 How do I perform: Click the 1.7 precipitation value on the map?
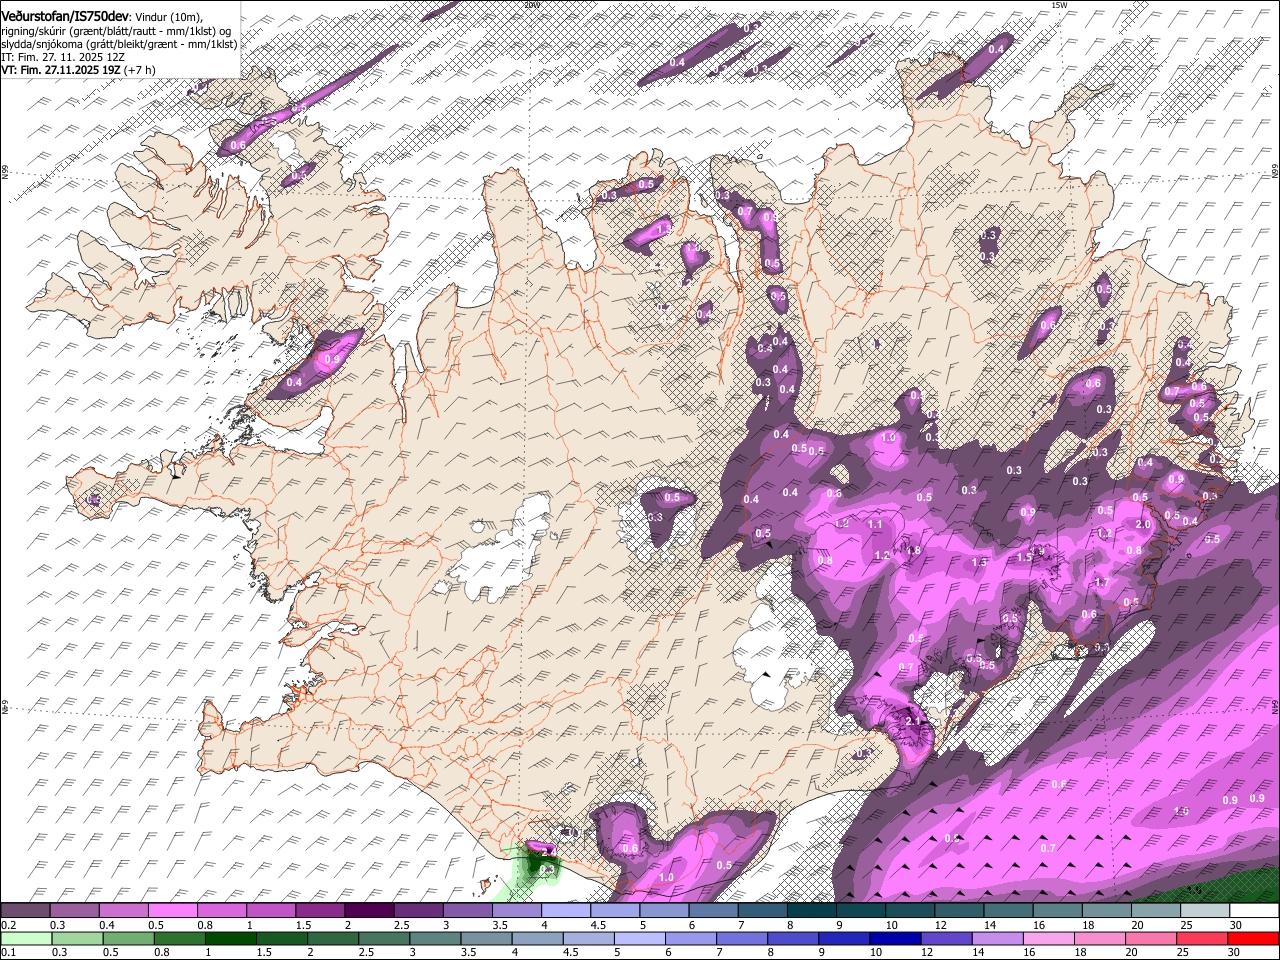[x=1102, y=582]
